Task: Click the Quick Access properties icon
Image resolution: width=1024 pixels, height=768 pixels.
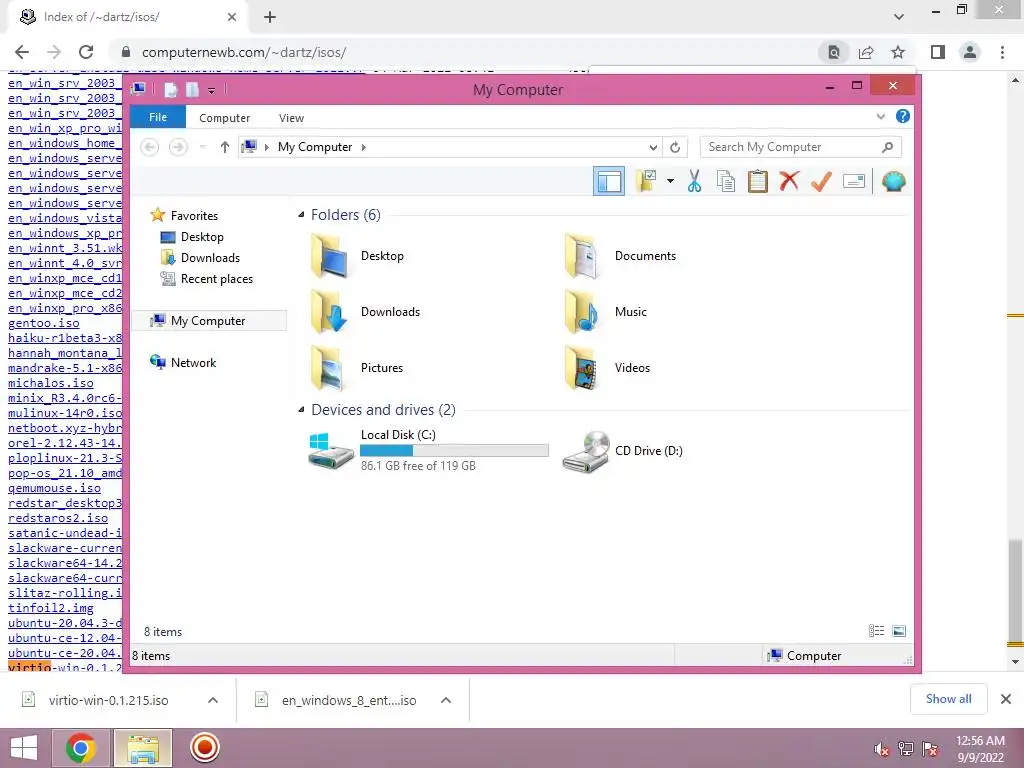Action: point(170,89)
